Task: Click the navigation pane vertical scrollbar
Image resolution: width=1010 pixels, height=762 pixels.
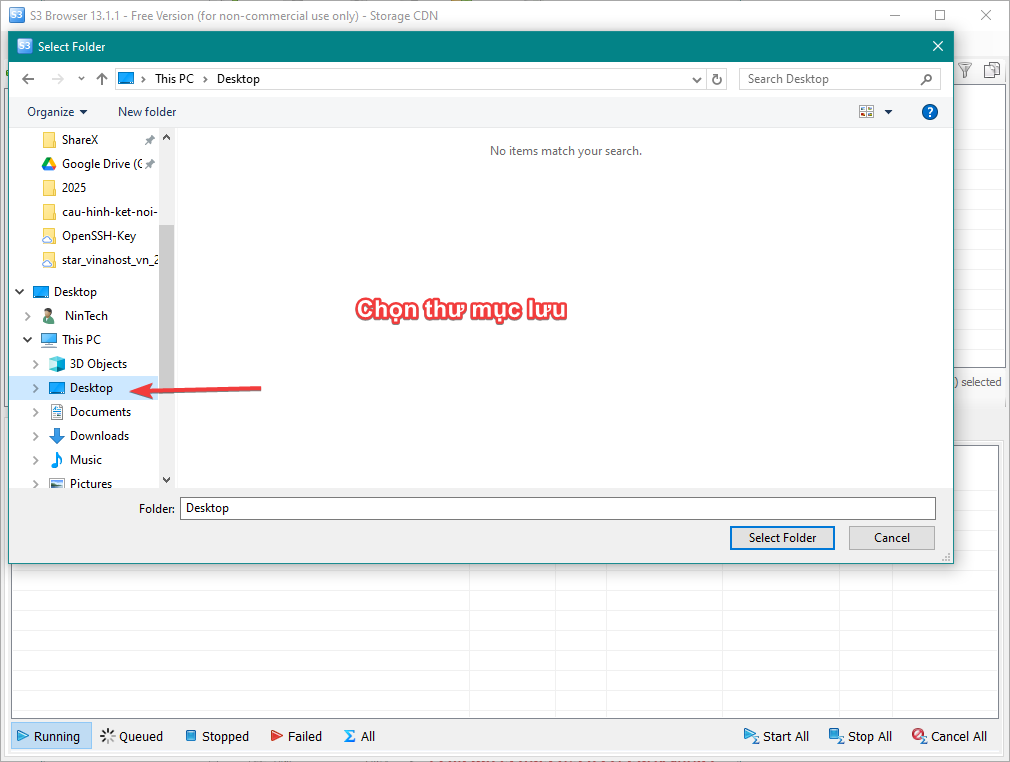Action: click(x=166, y=300)
